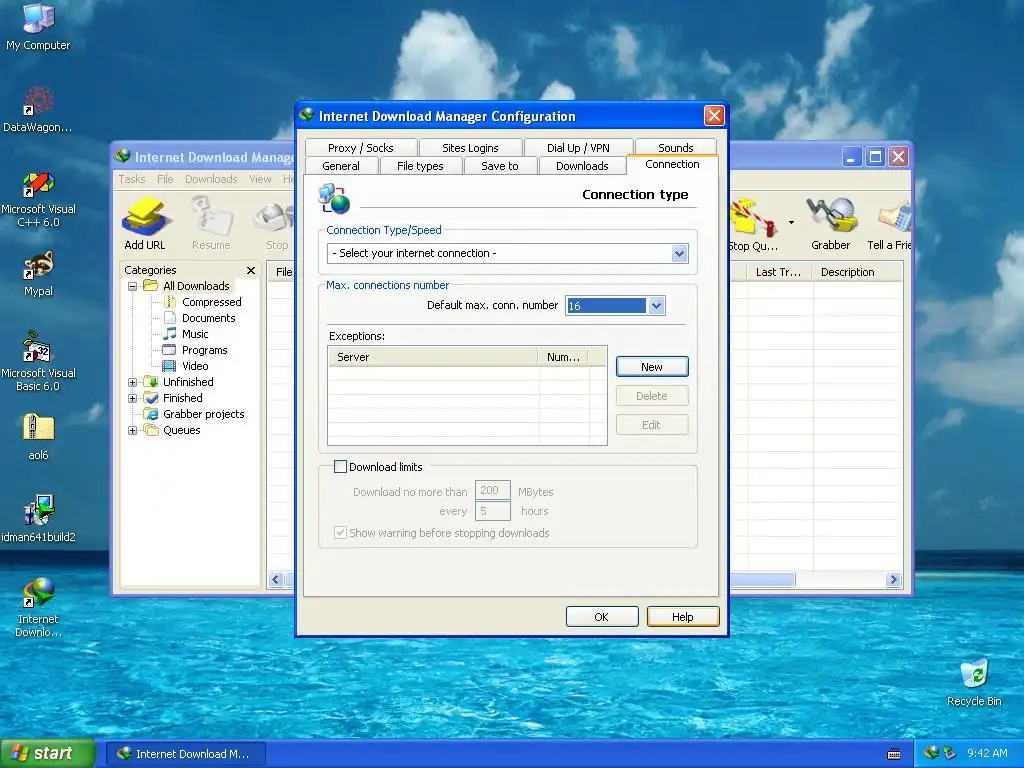Open the Recycle Bin
The height and width of the screenshot is (768, 1024).
(974, 682)
